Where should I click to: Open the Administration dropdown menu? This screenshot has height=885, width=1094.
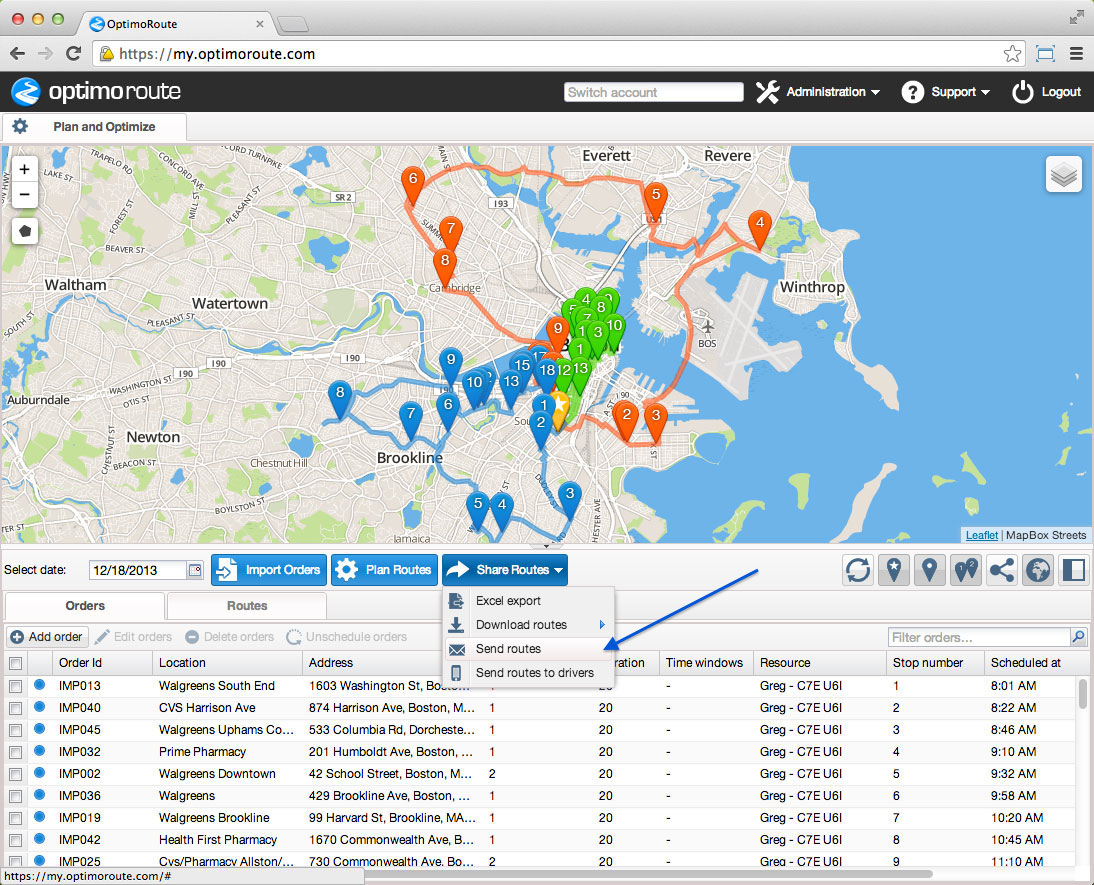point(818,91)
